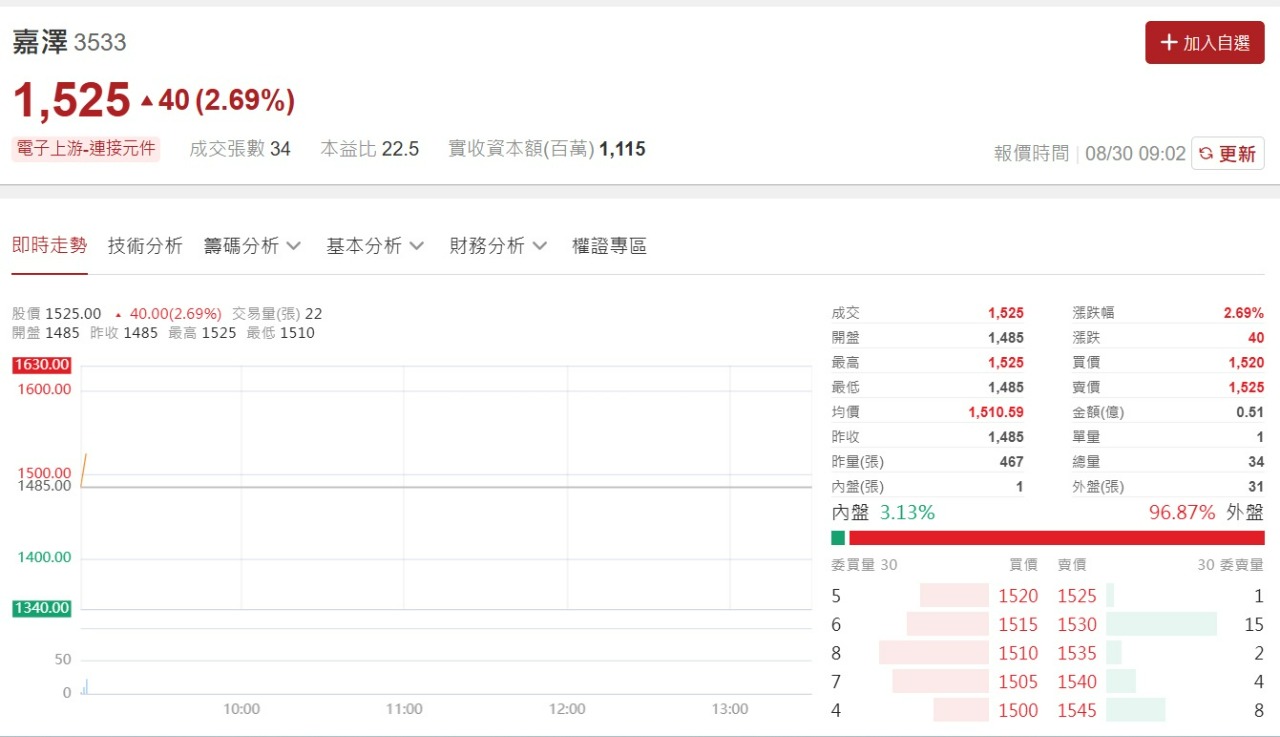Click the 電子上游-連接元件 industry tag

coord(86,149)
